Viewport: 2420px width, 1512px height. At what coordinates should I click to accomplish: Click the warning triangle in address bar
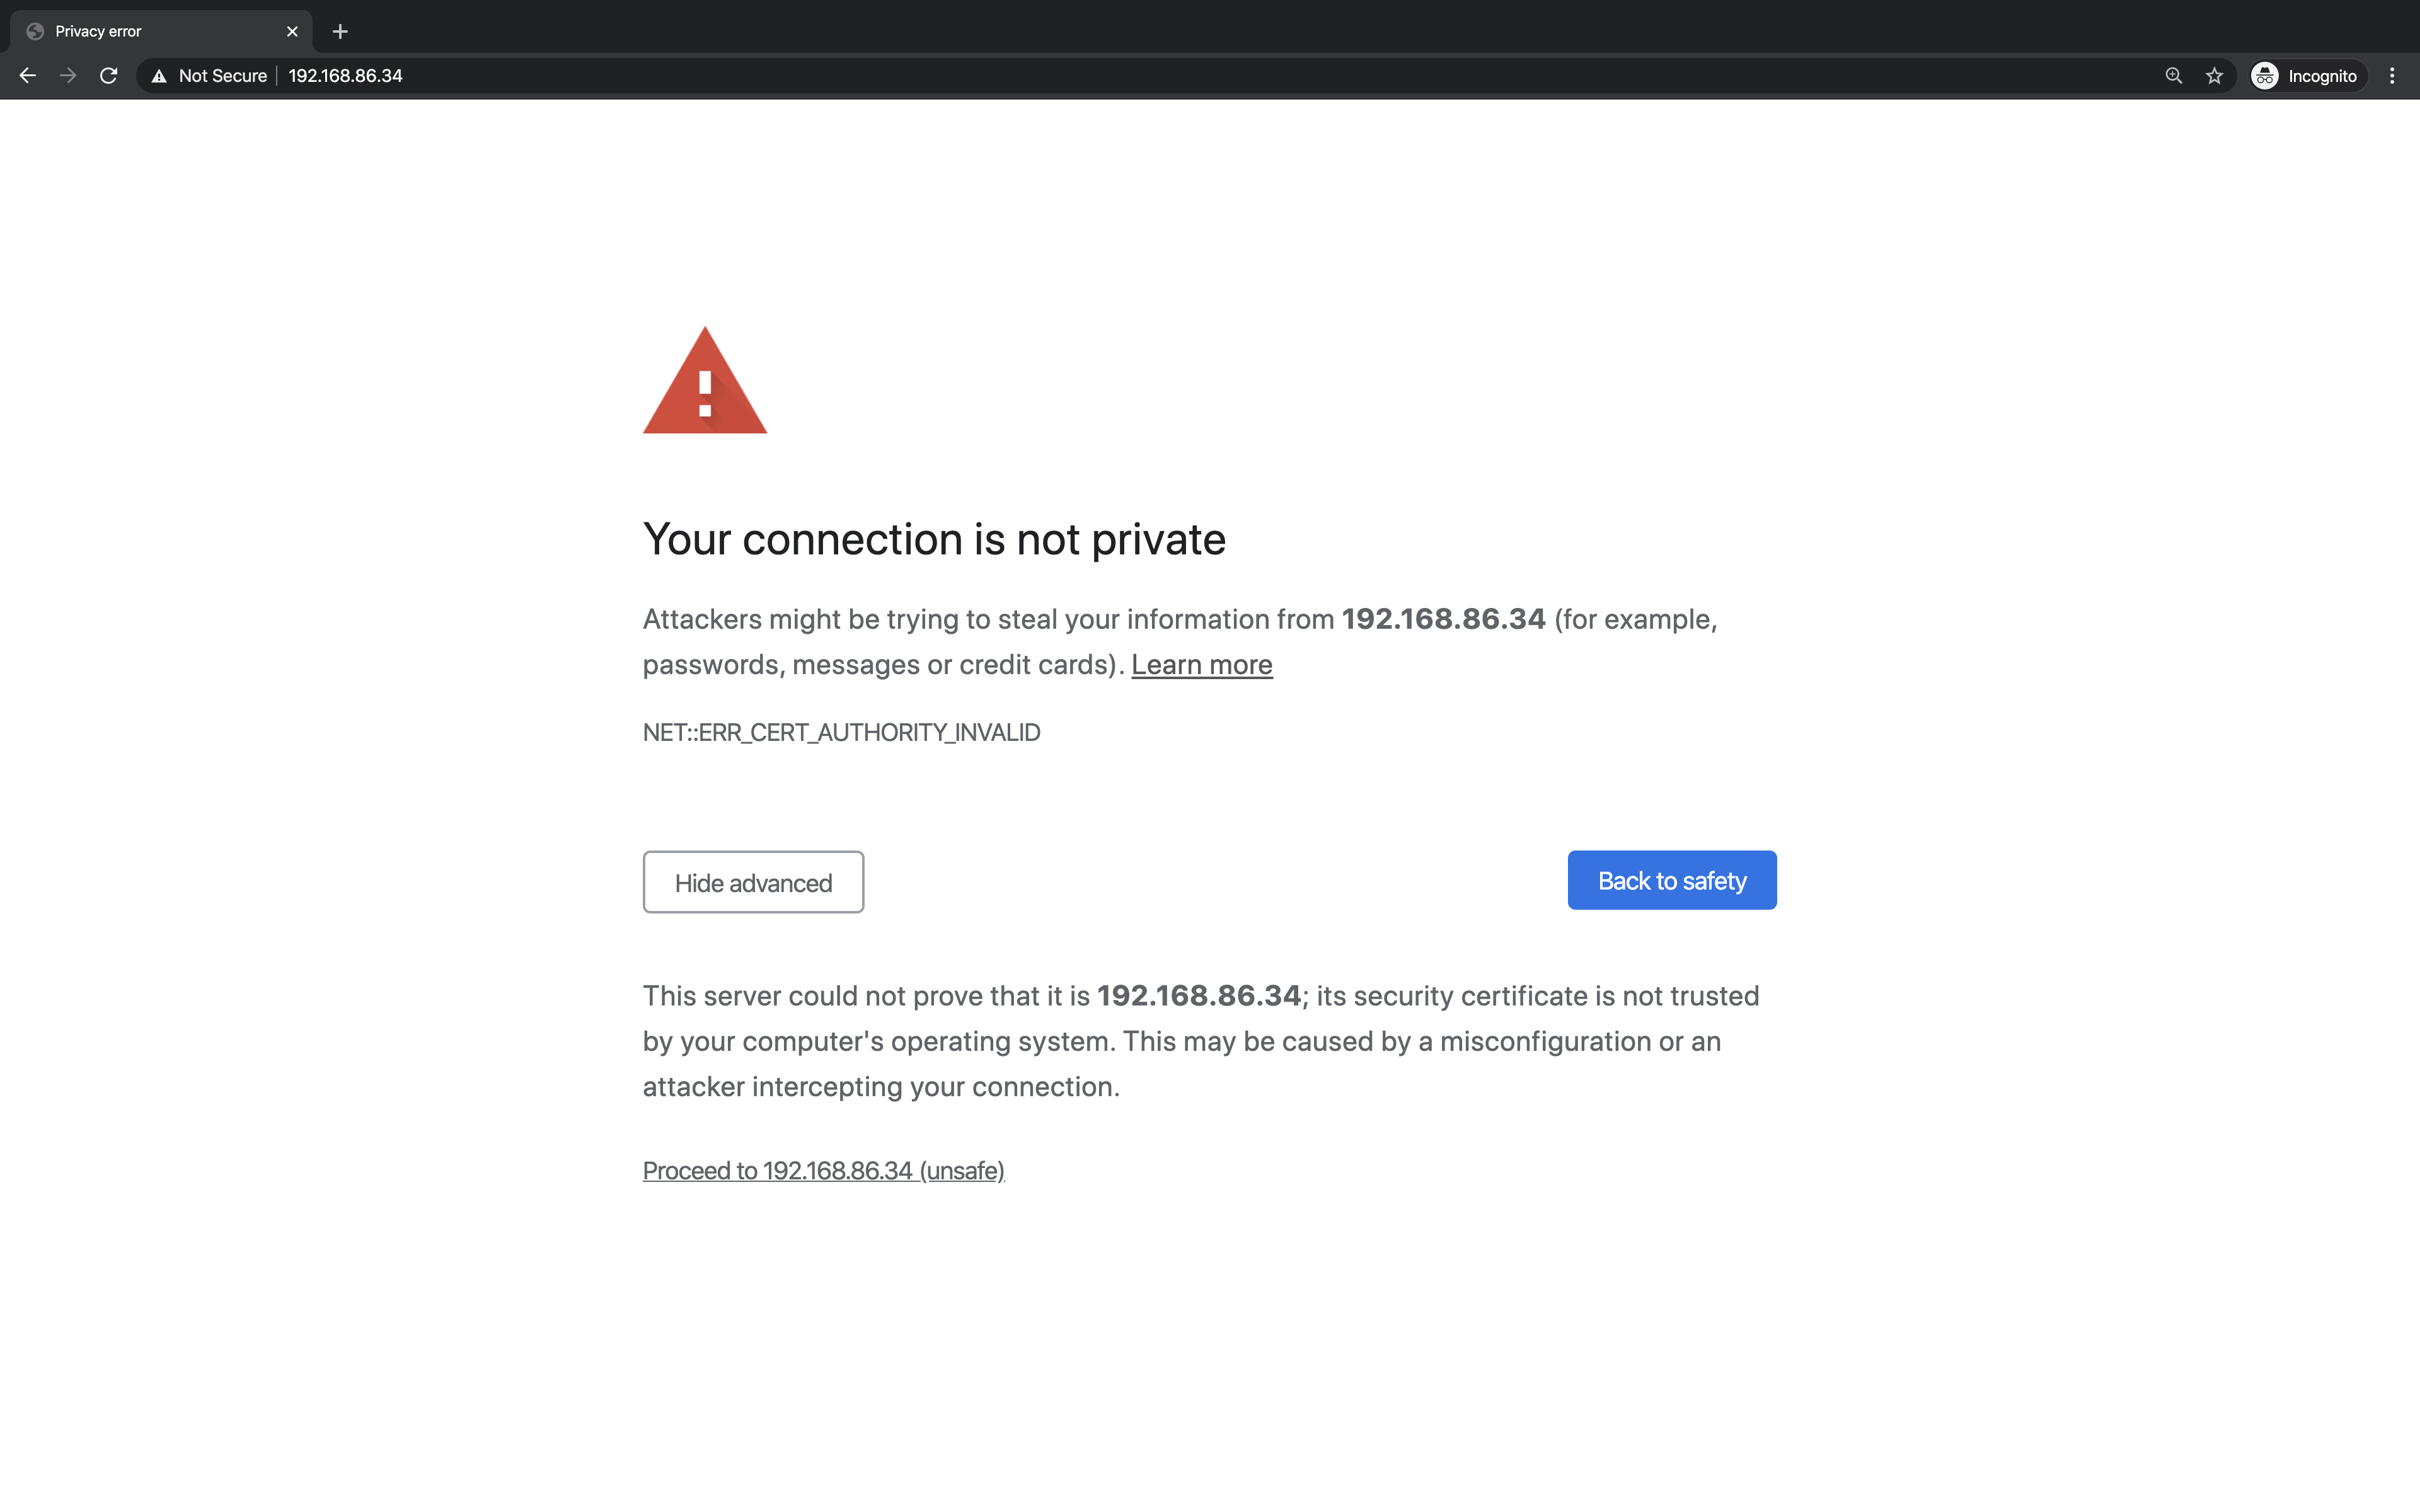pos(159,76)
